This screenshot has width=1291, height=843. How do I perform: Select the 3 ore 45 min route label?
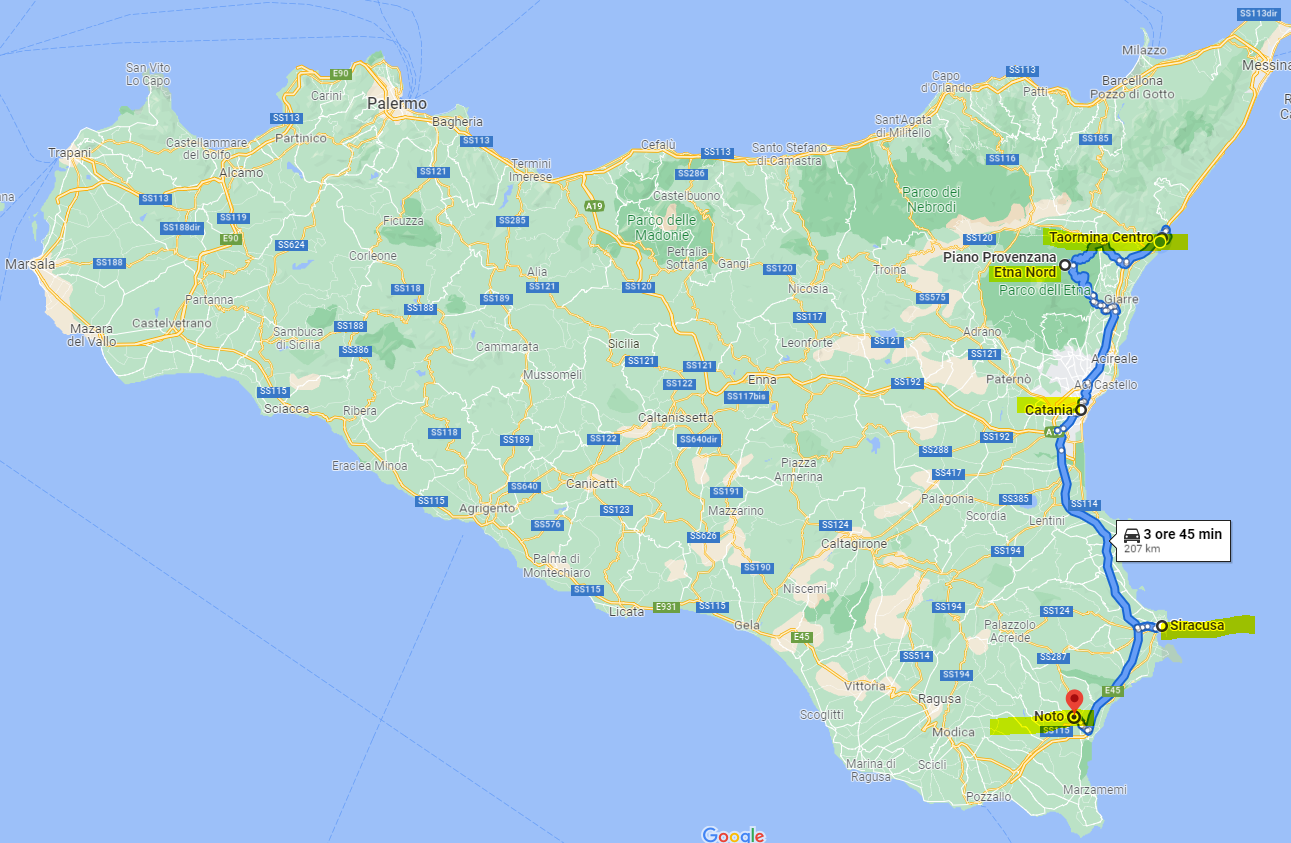1182,534
